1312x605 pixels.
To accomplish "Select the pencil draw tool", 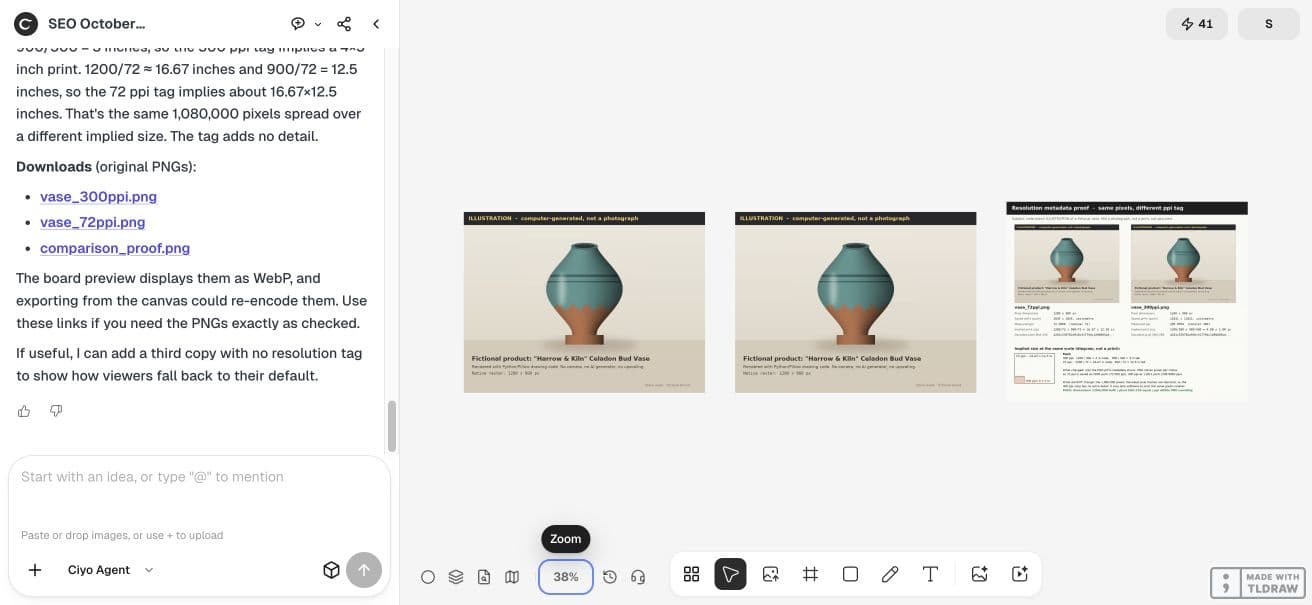I will (x=890, y=574).
